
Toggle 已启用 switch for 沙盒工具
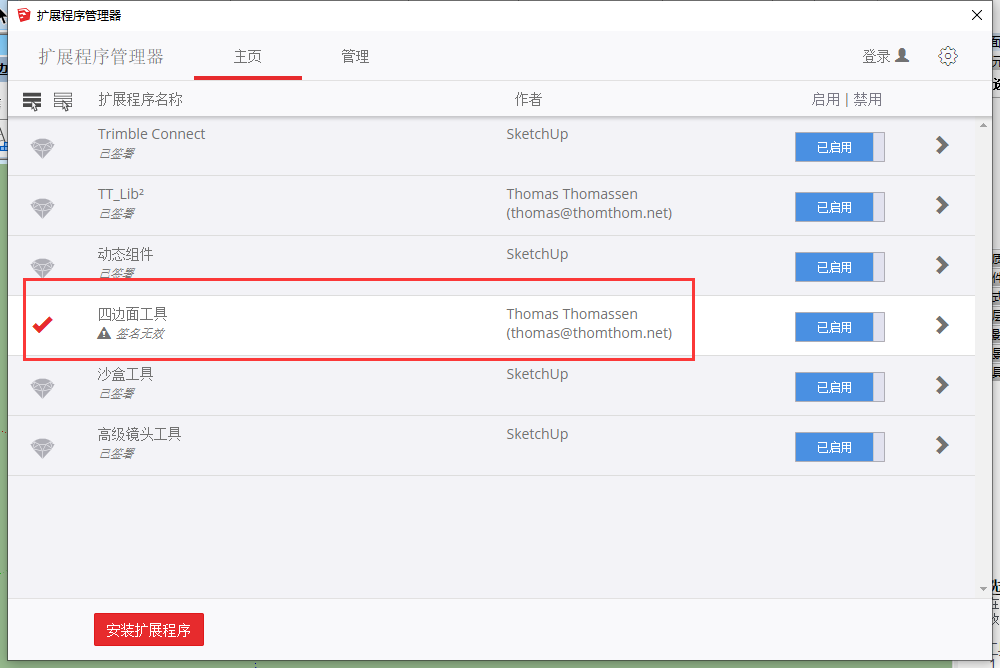[x=839, y=387]
